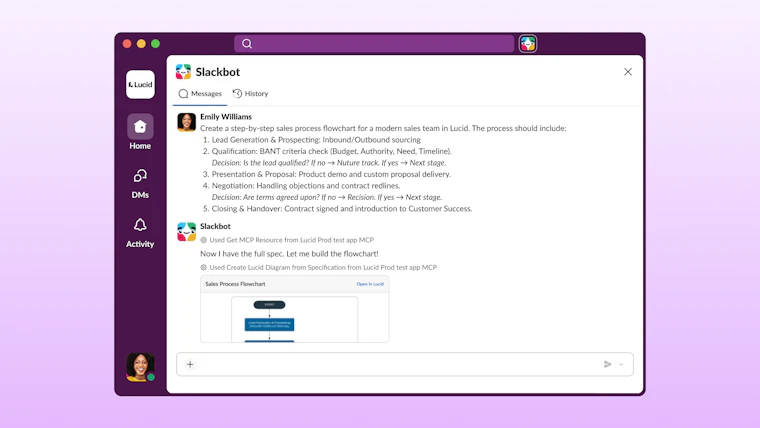Click the Open in Lucid link
Screen dimensions: 760x428
tap(370, 284)
